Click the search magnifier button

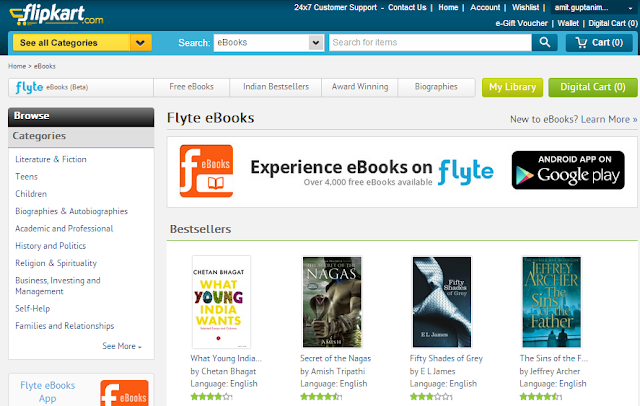(544, 42)
